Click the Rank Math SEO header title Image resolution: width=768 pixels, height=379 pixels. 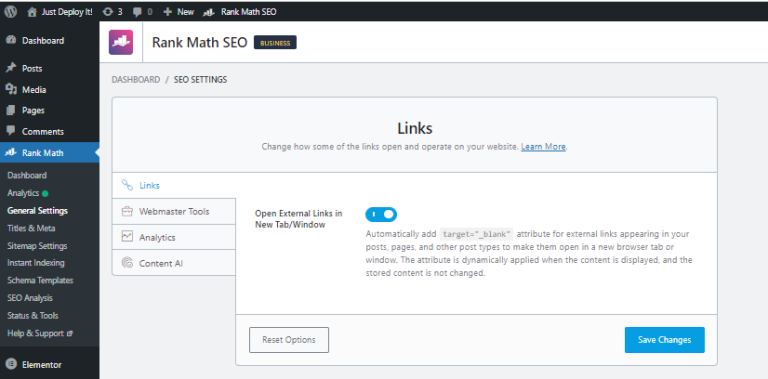(199, 43)
